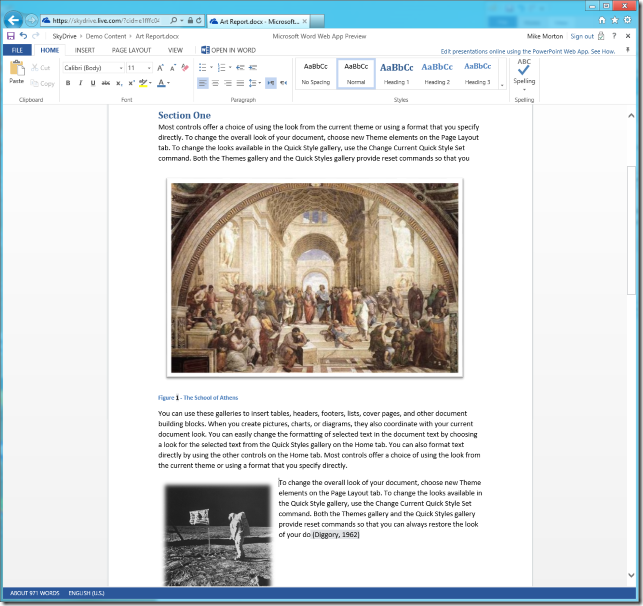
Task: Enable center paragraph alignment
Action: [214, 83]
